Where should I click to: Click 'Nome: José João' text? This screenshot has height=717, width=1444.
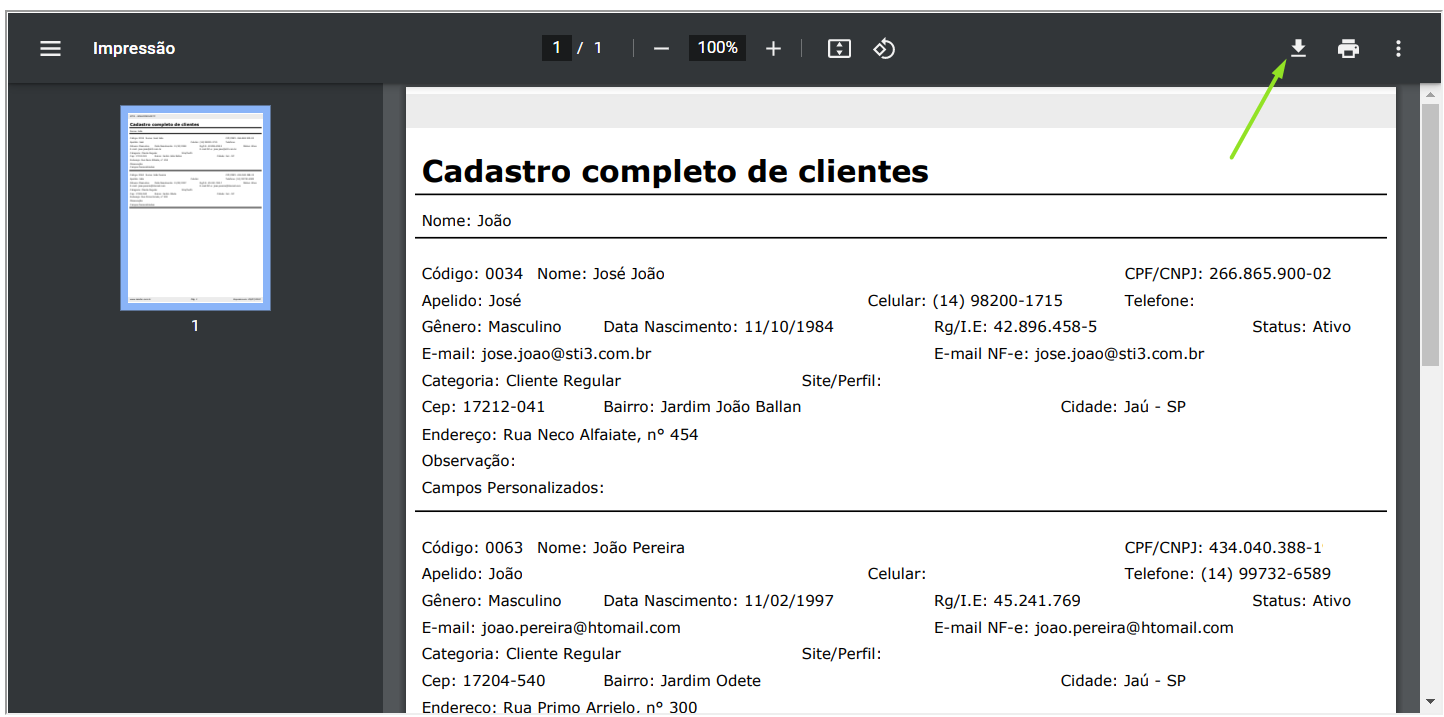[x=601, y=274]
